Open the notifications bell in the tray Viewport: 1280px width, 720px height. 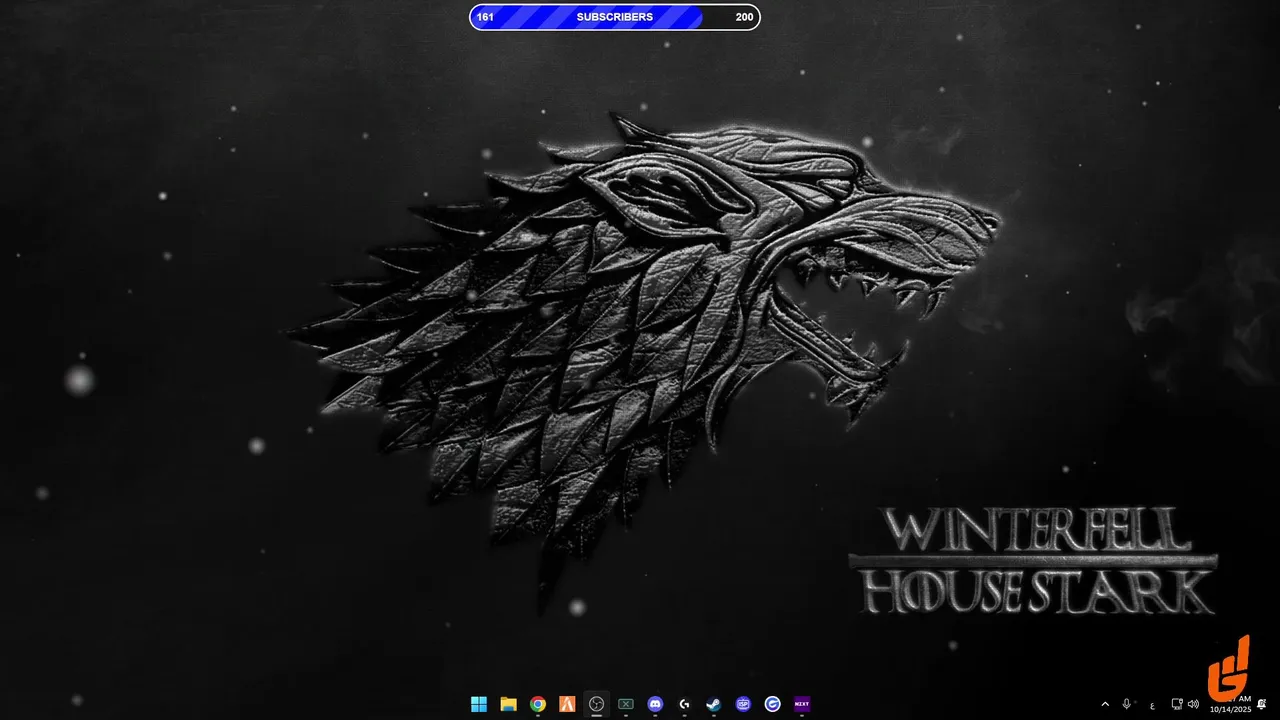coord(1262,704)
